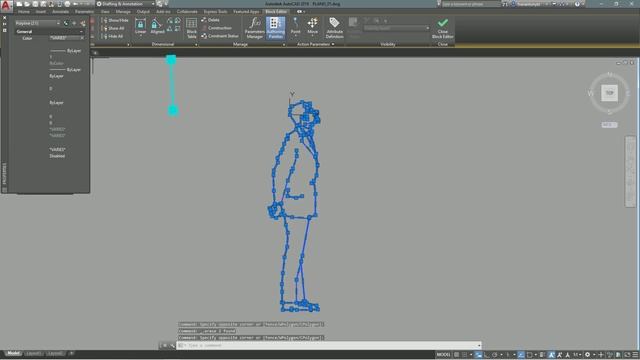Toggle grid display in status bar
Image resolution: width=640 pixels, height=360 pixels.
[x=457, y=355]
